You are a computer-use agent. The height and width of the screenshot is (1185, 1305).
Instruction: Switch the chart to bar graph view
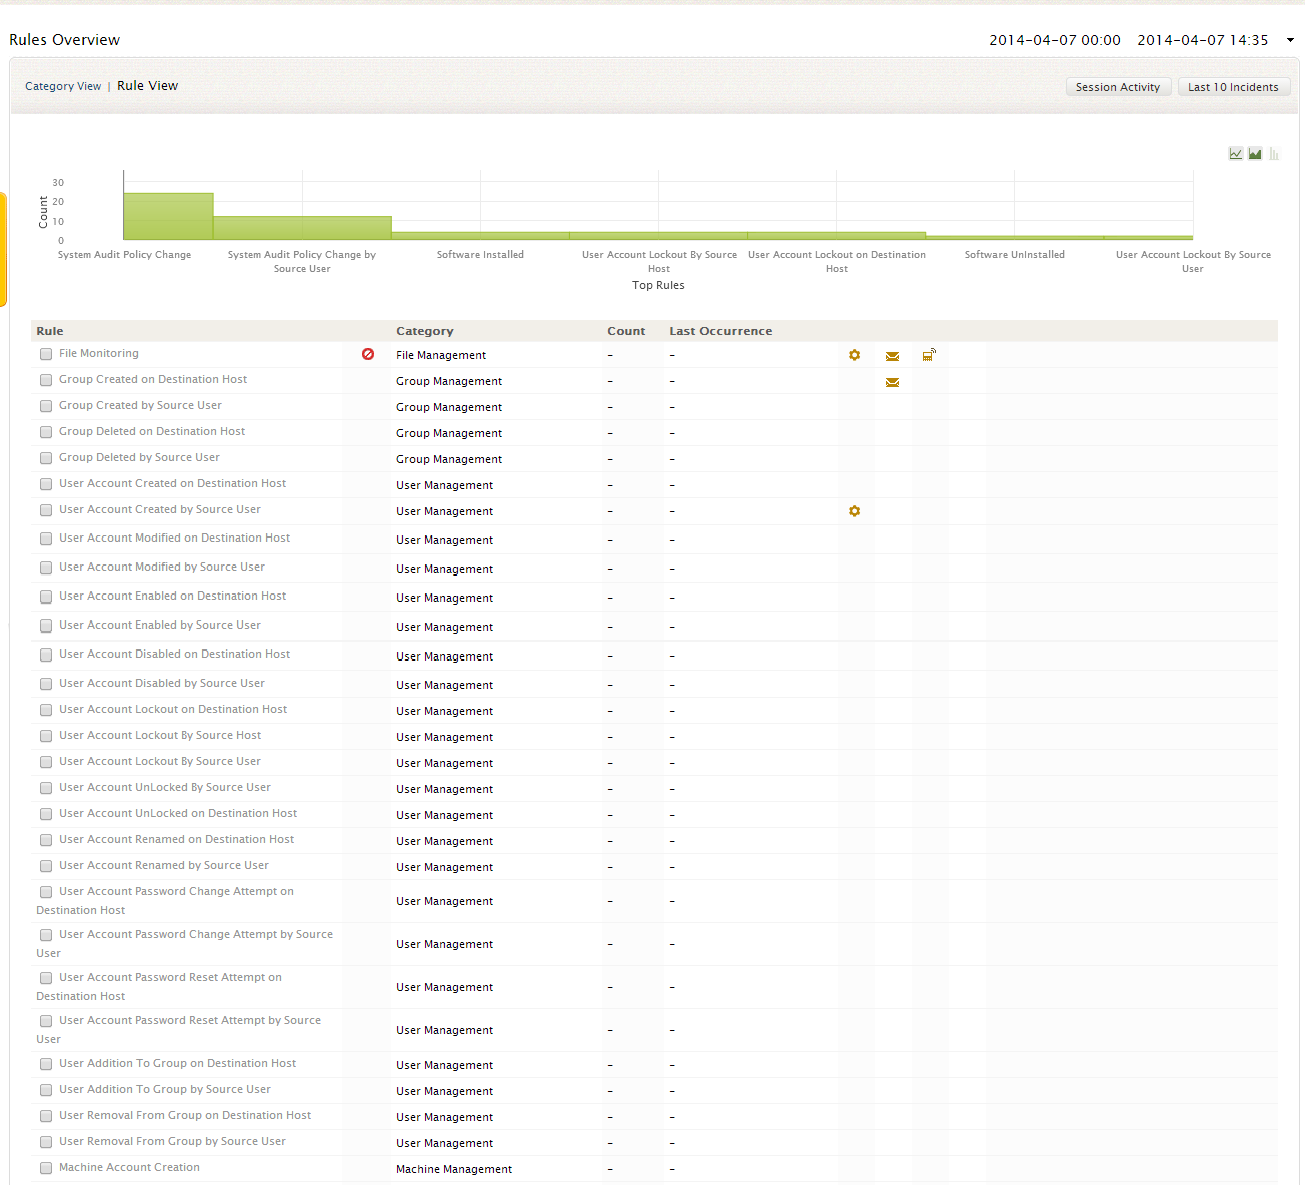click(x=1274, y=154)
